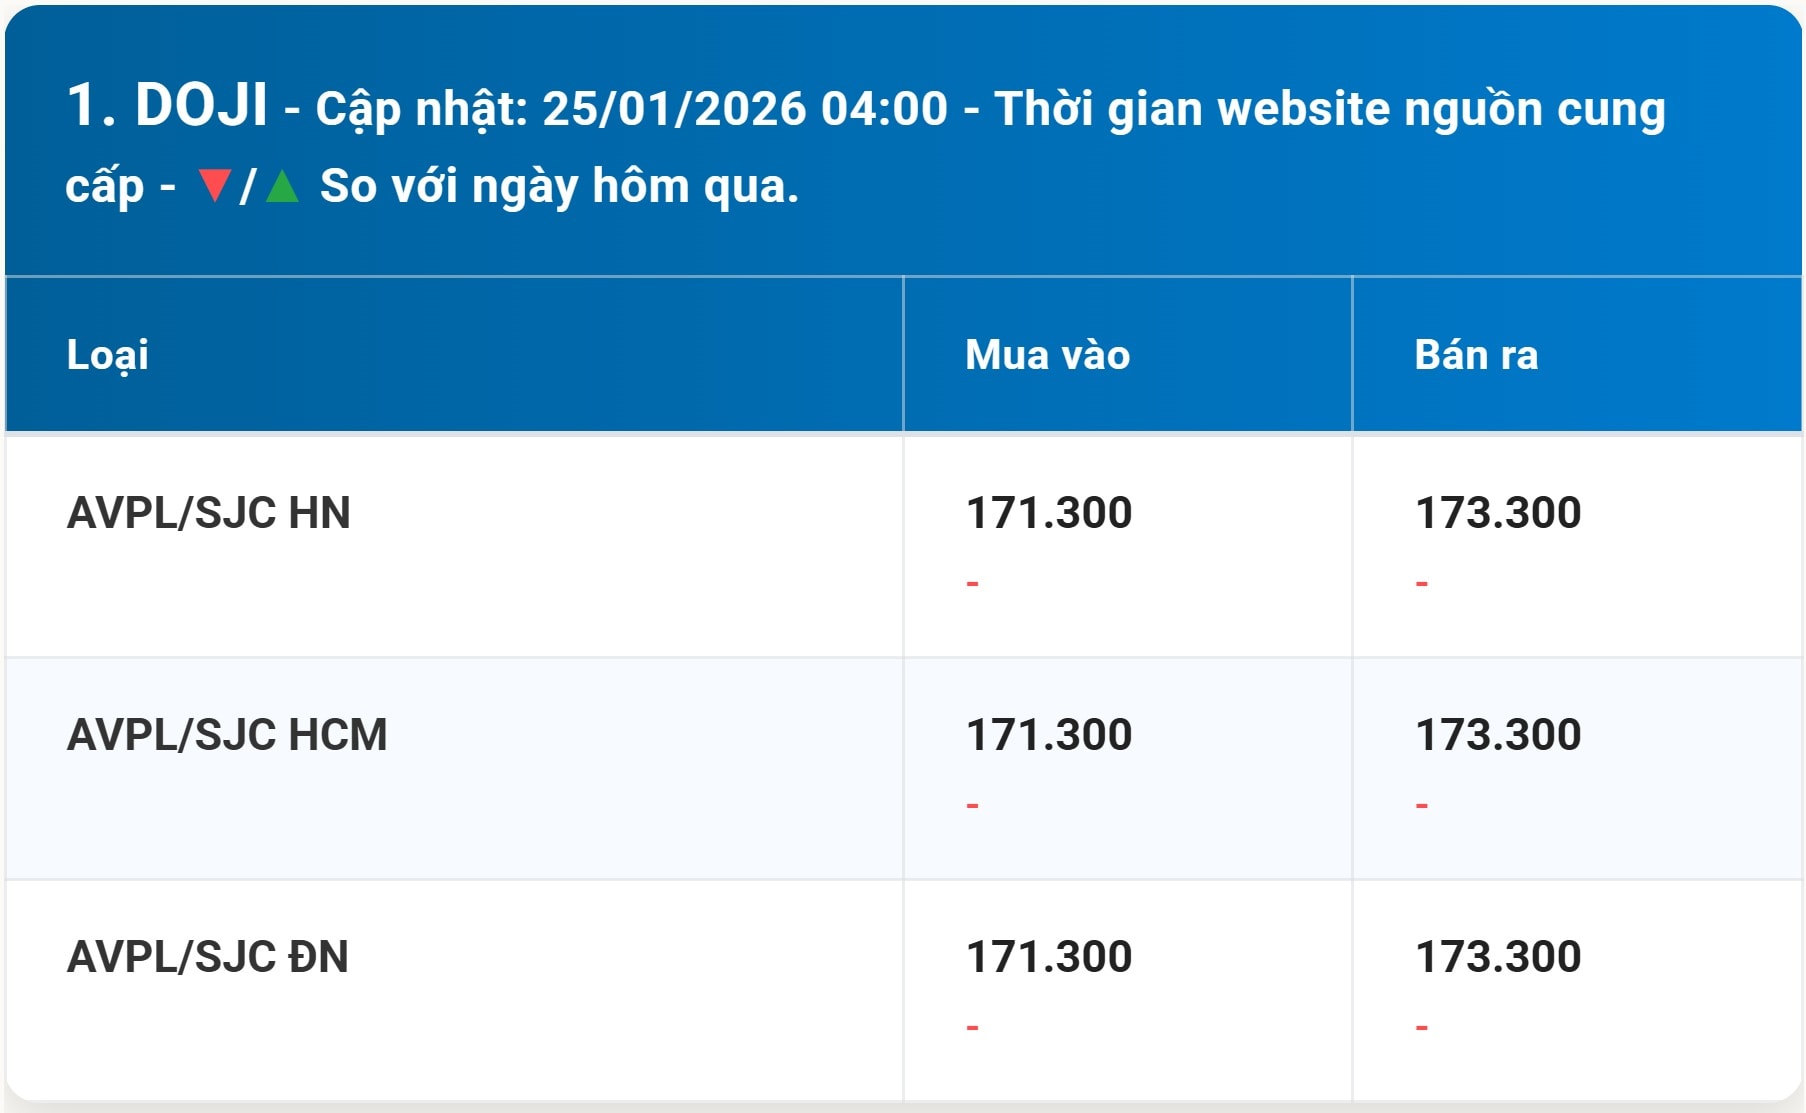Click the AVPL/SJC HN sell price 173.300
Screen dimensions: 1806x1113
click(x=1497, y=513)
